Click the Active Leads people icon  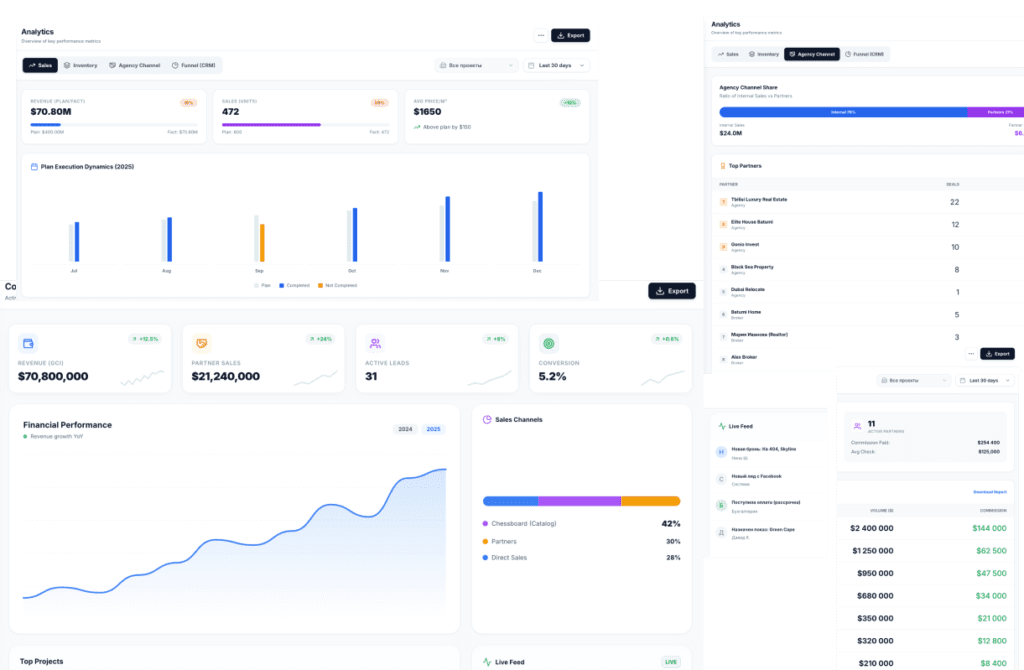click(x=375, y=343)
